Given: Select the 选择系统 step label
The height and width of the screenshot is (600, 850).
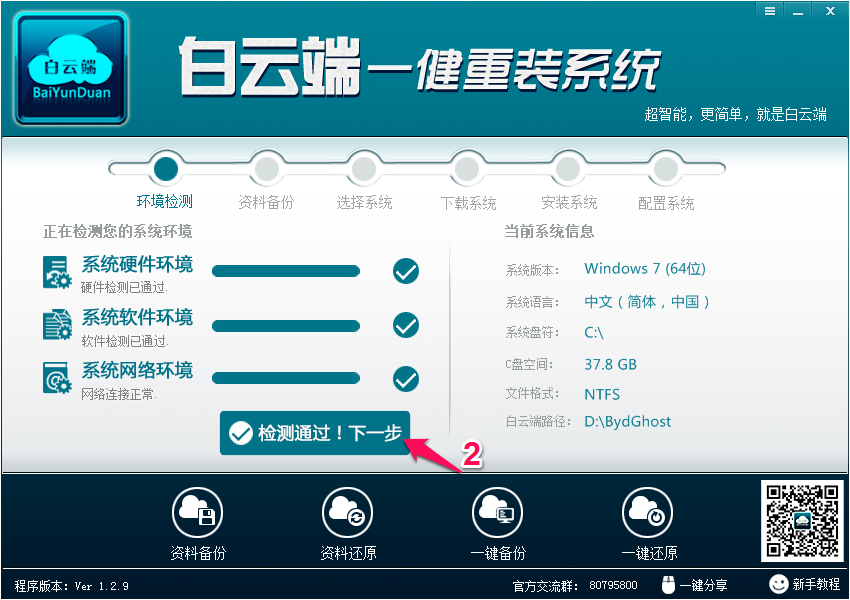Looking at the screenshot, I should pyautogui.click(x=364, y=203).
